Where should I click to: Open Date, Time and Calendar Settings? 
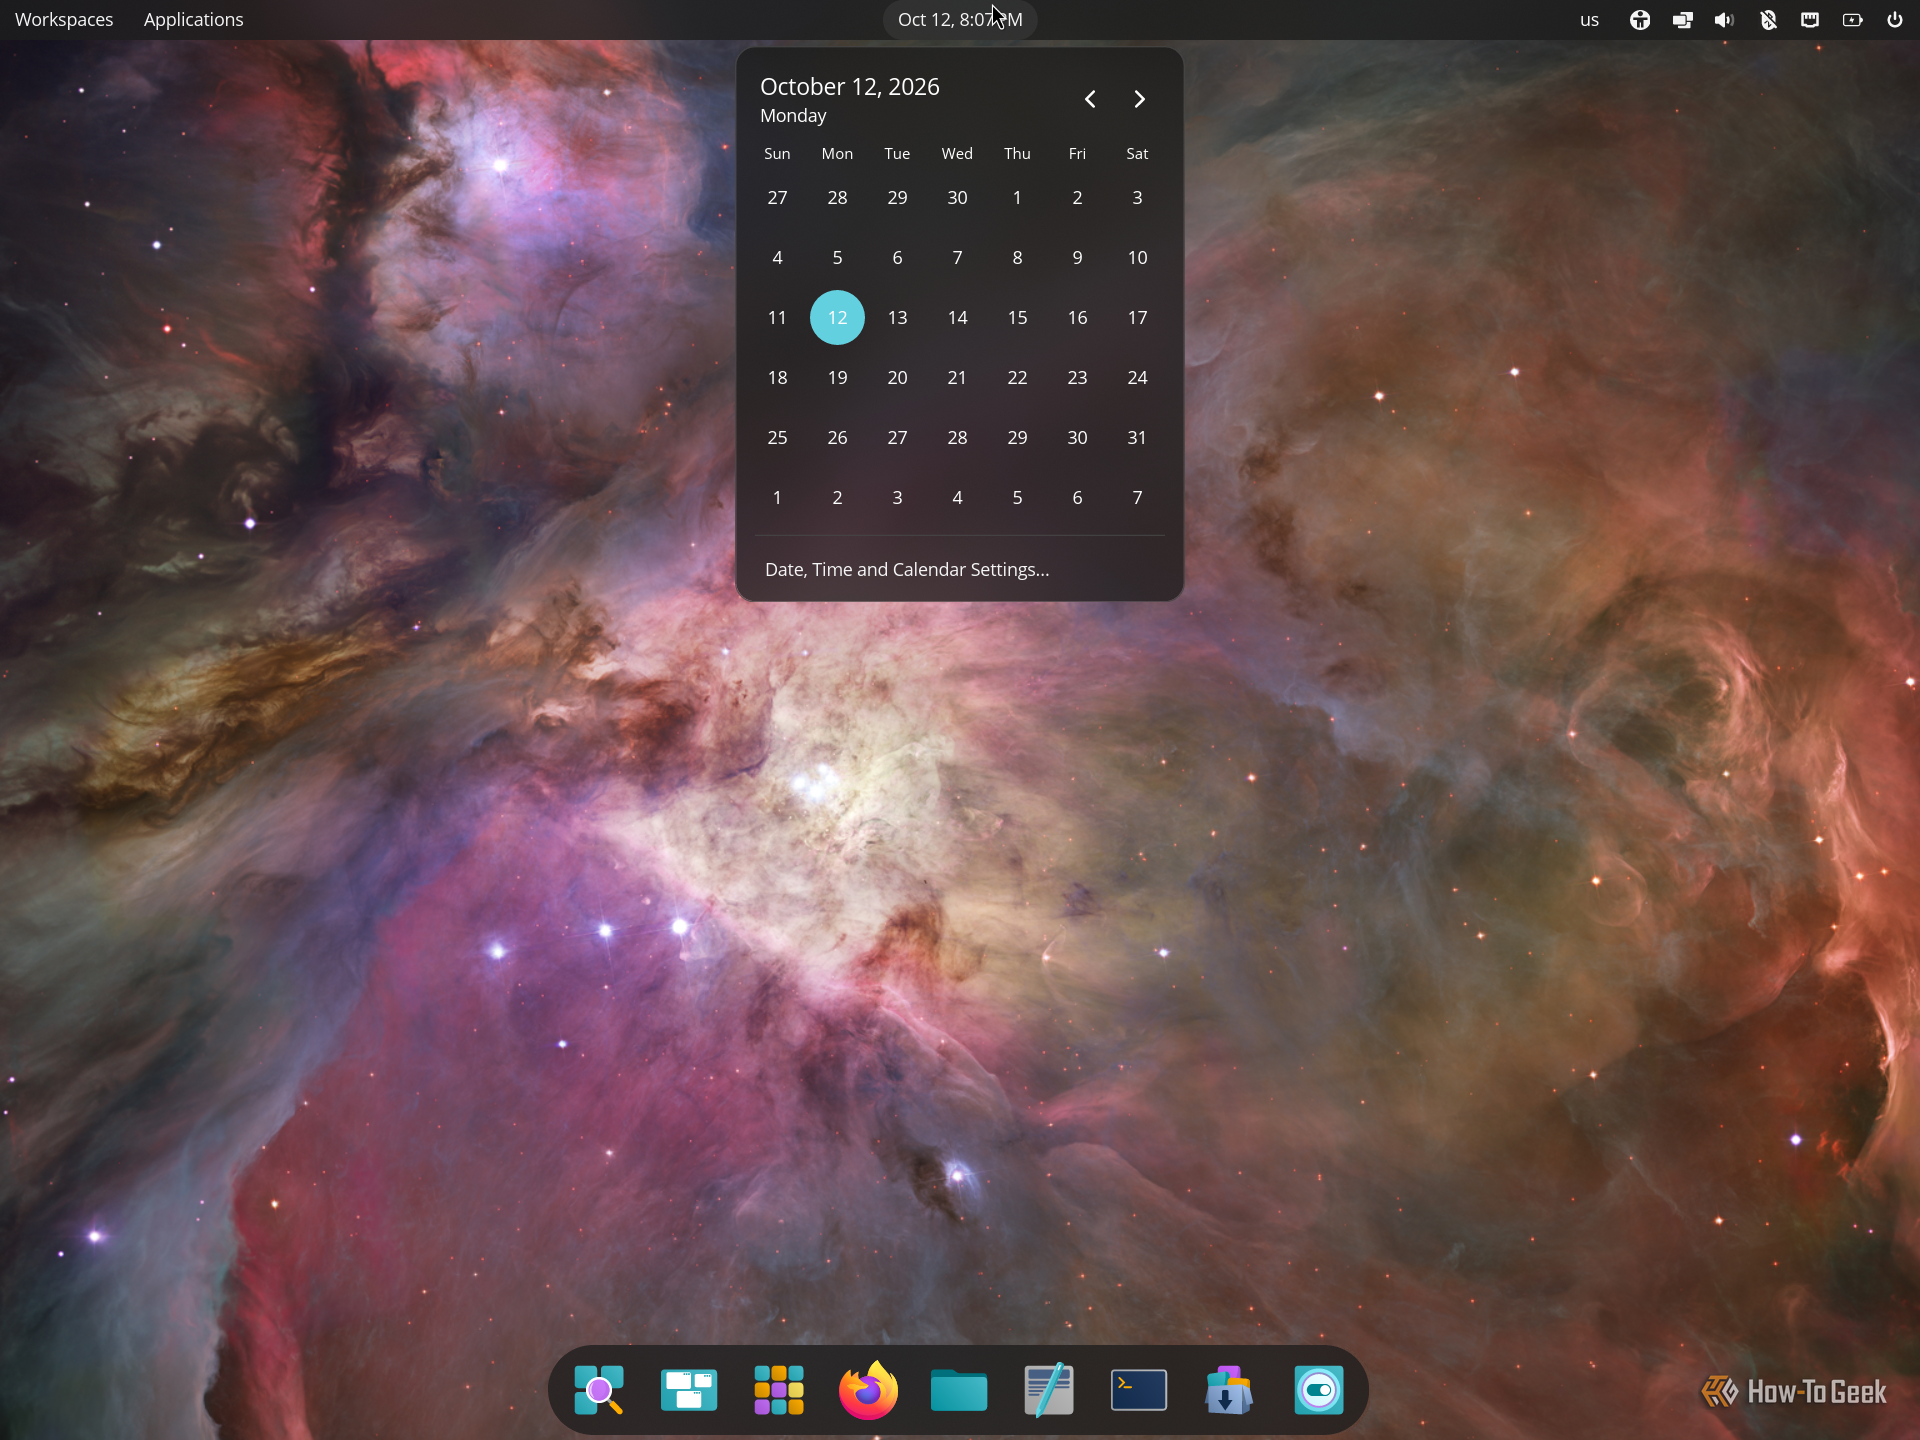coord(907,569)
